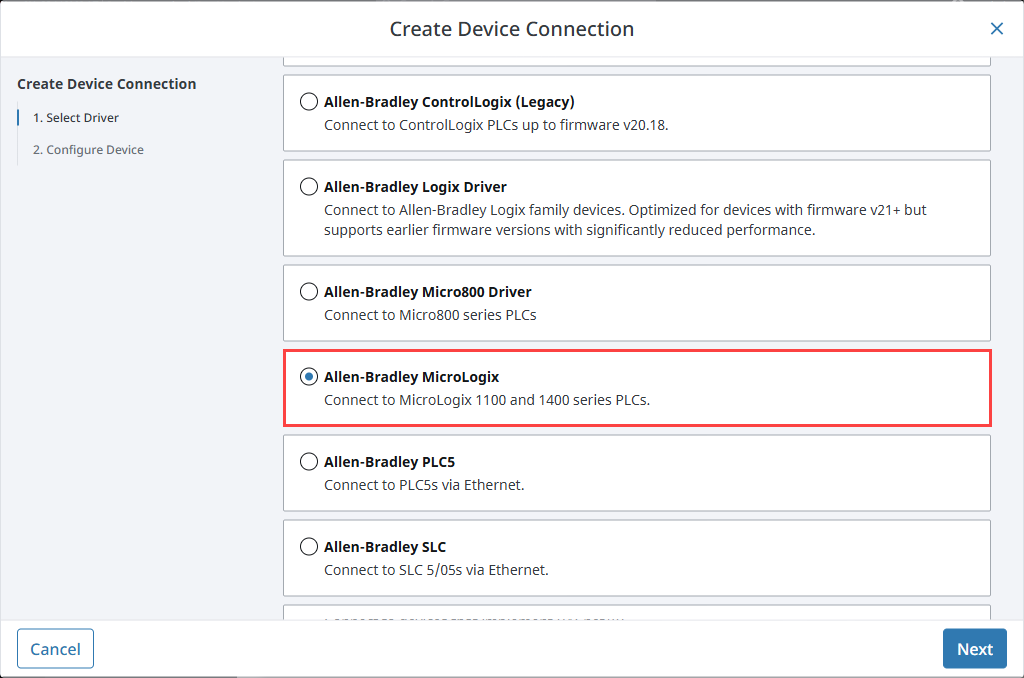Click Logix Driver description about firmware v21+
1024x678 pixels.
coord(625,220)
